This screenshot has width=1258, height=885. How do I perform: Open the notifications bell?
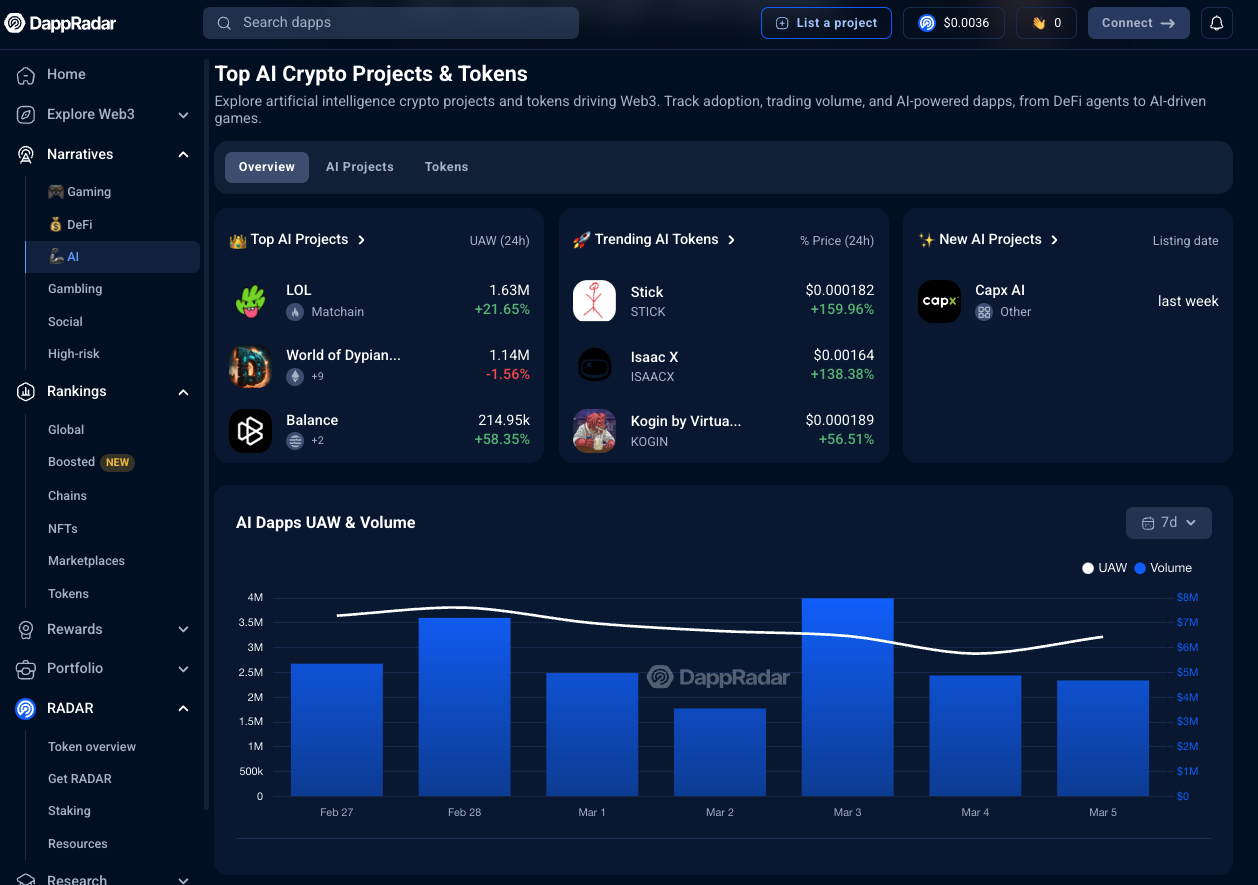coord(1217,23)
